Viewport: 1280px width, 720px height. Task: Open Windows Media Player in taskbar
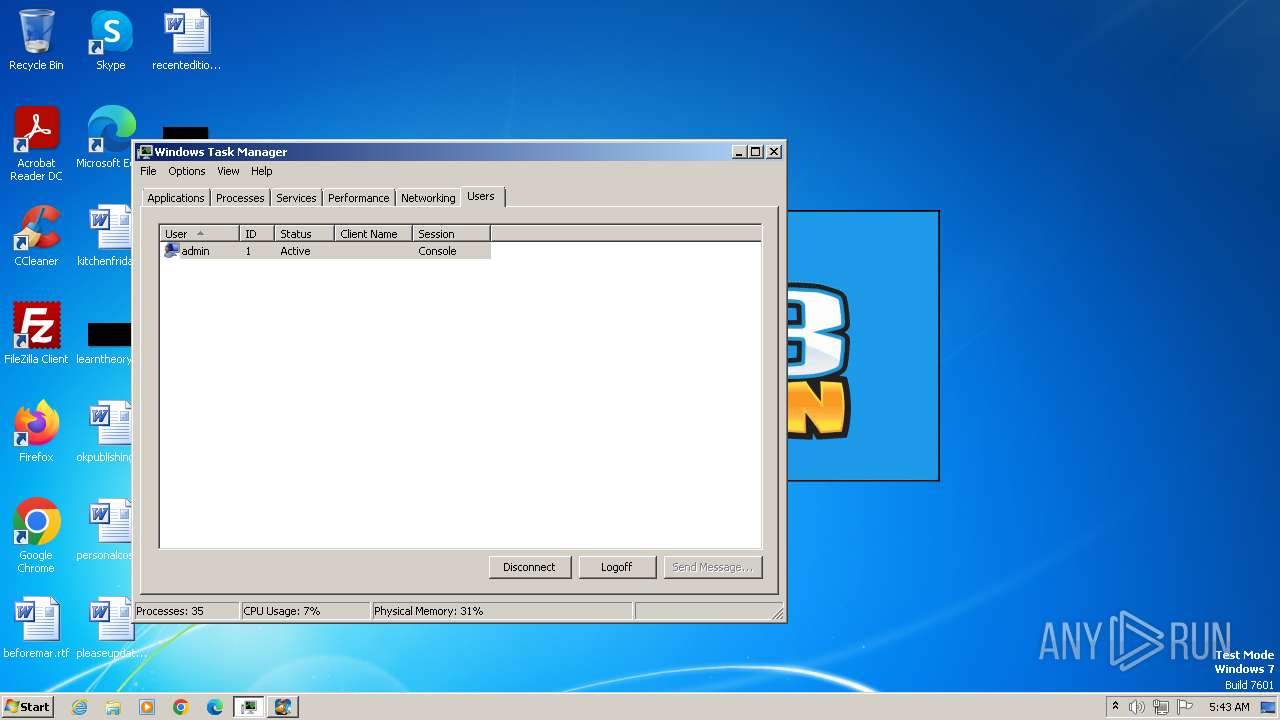pos(147,707)
